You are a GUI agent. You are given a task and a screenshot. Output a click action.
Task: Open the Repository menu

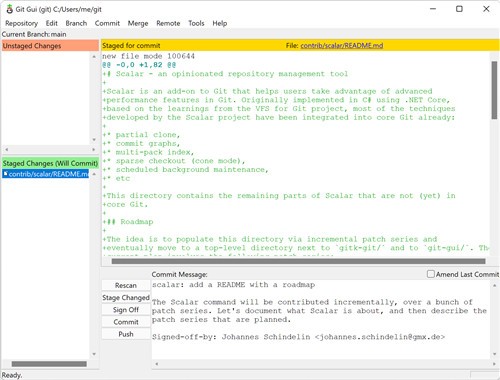tap(21, 23)
